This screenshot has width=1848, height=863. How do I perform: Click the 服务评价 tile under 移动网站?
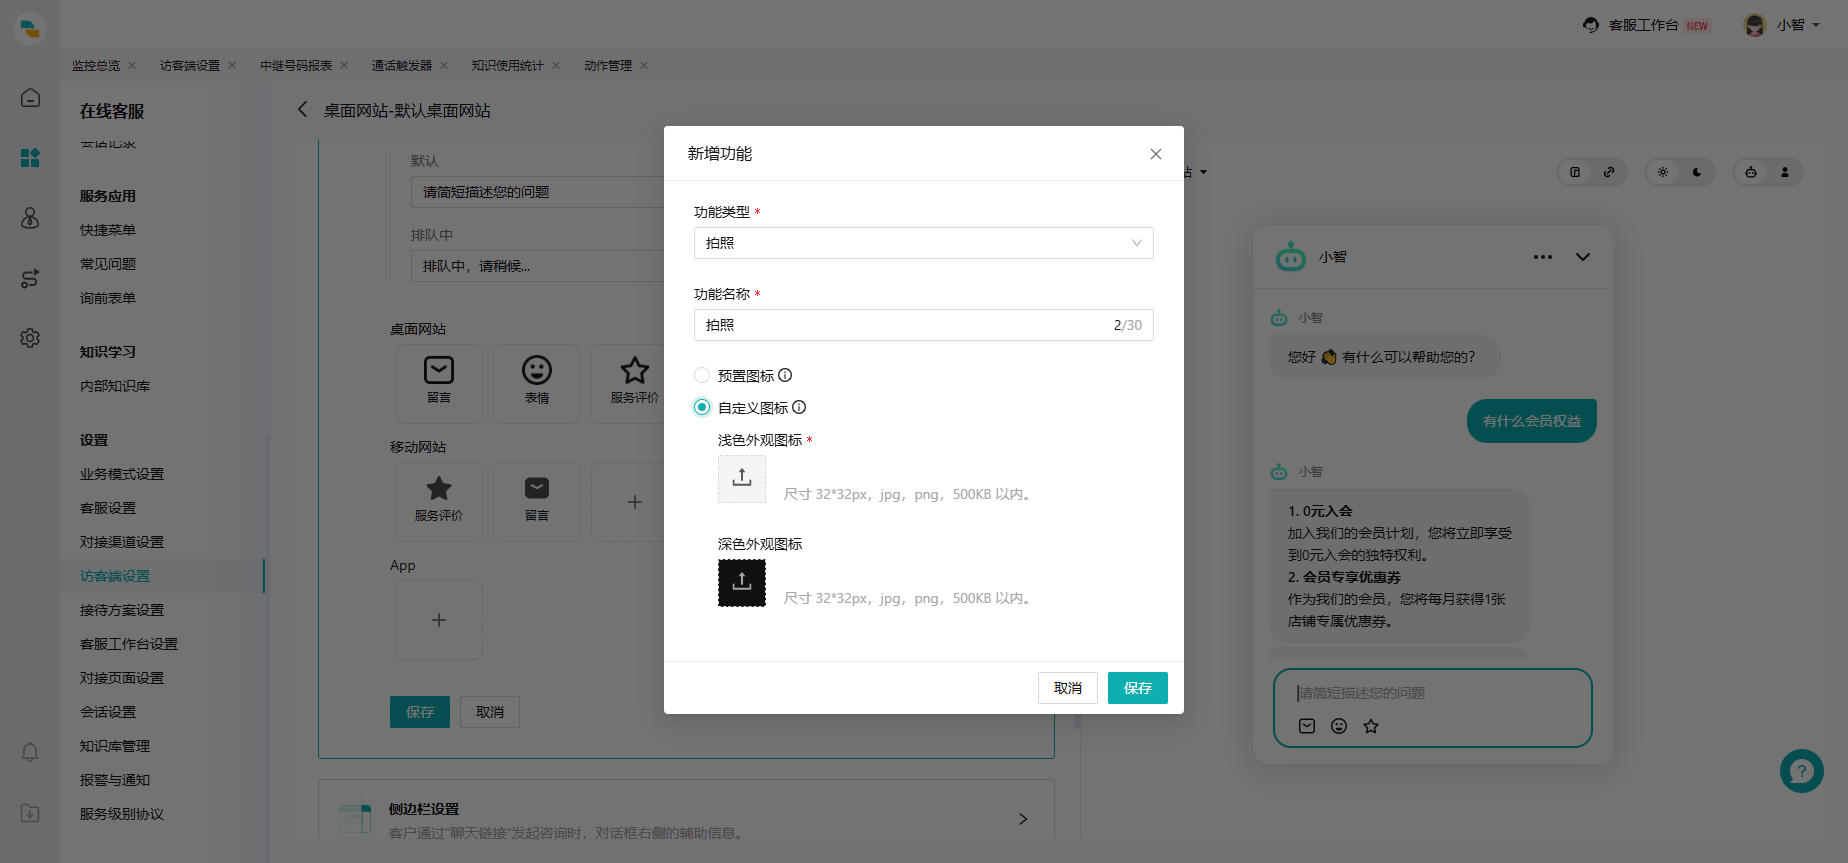[x=439, y=501]
